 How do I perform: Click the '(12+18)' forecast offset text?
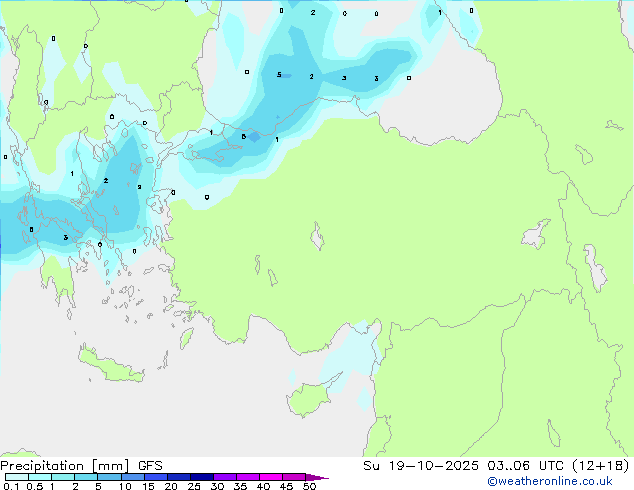point(601,466)
